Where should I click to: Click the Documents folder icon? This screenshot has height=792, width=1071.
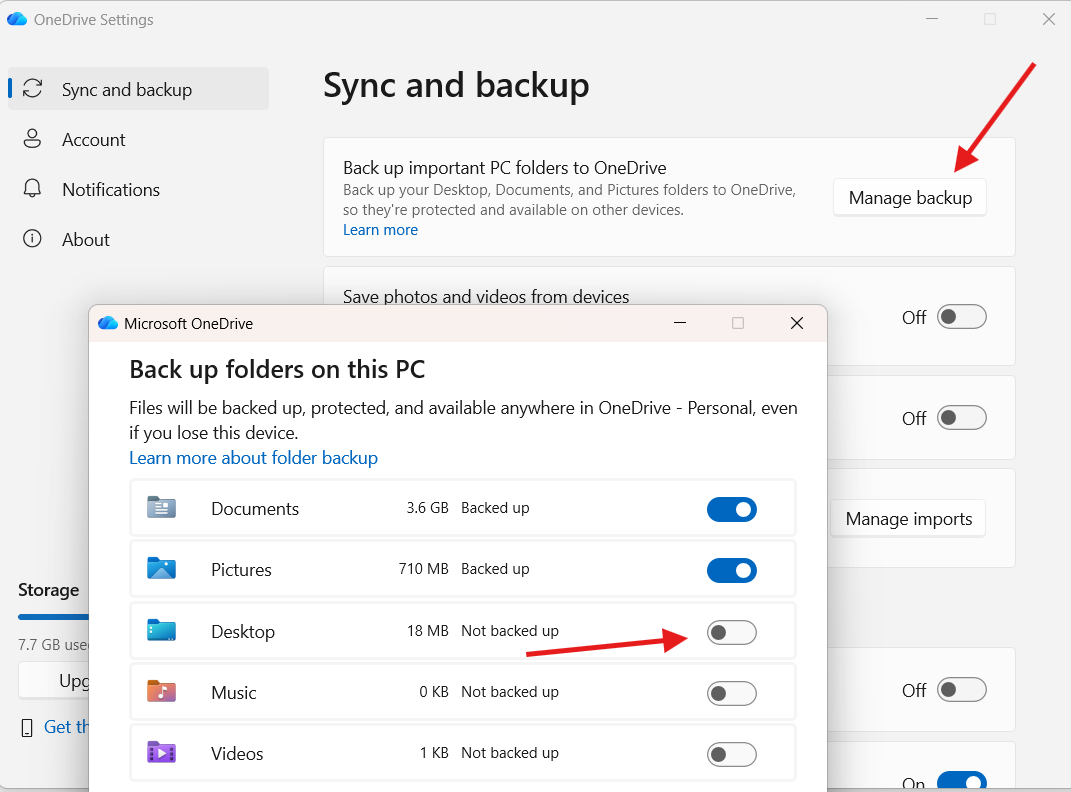pos(161,508)
